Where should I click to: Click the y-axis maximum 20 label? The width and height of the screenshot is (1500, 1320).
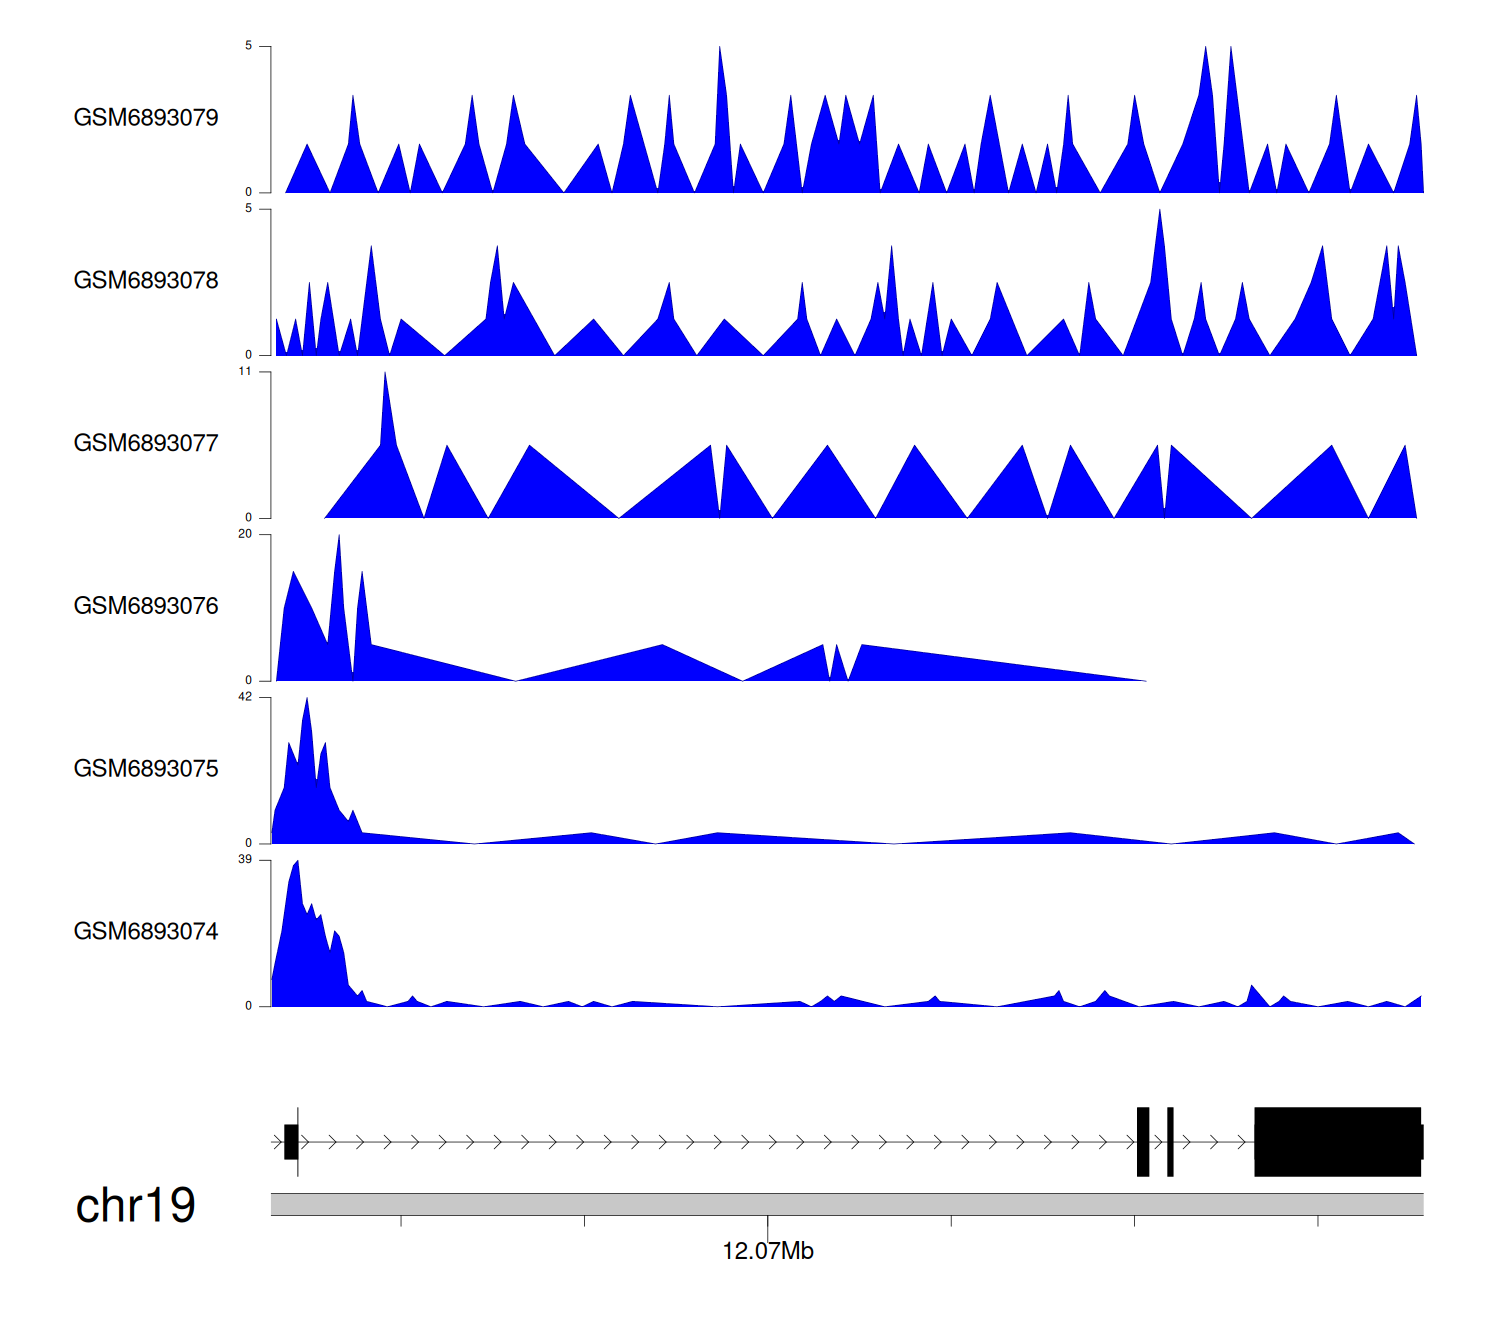coord(245,534)
